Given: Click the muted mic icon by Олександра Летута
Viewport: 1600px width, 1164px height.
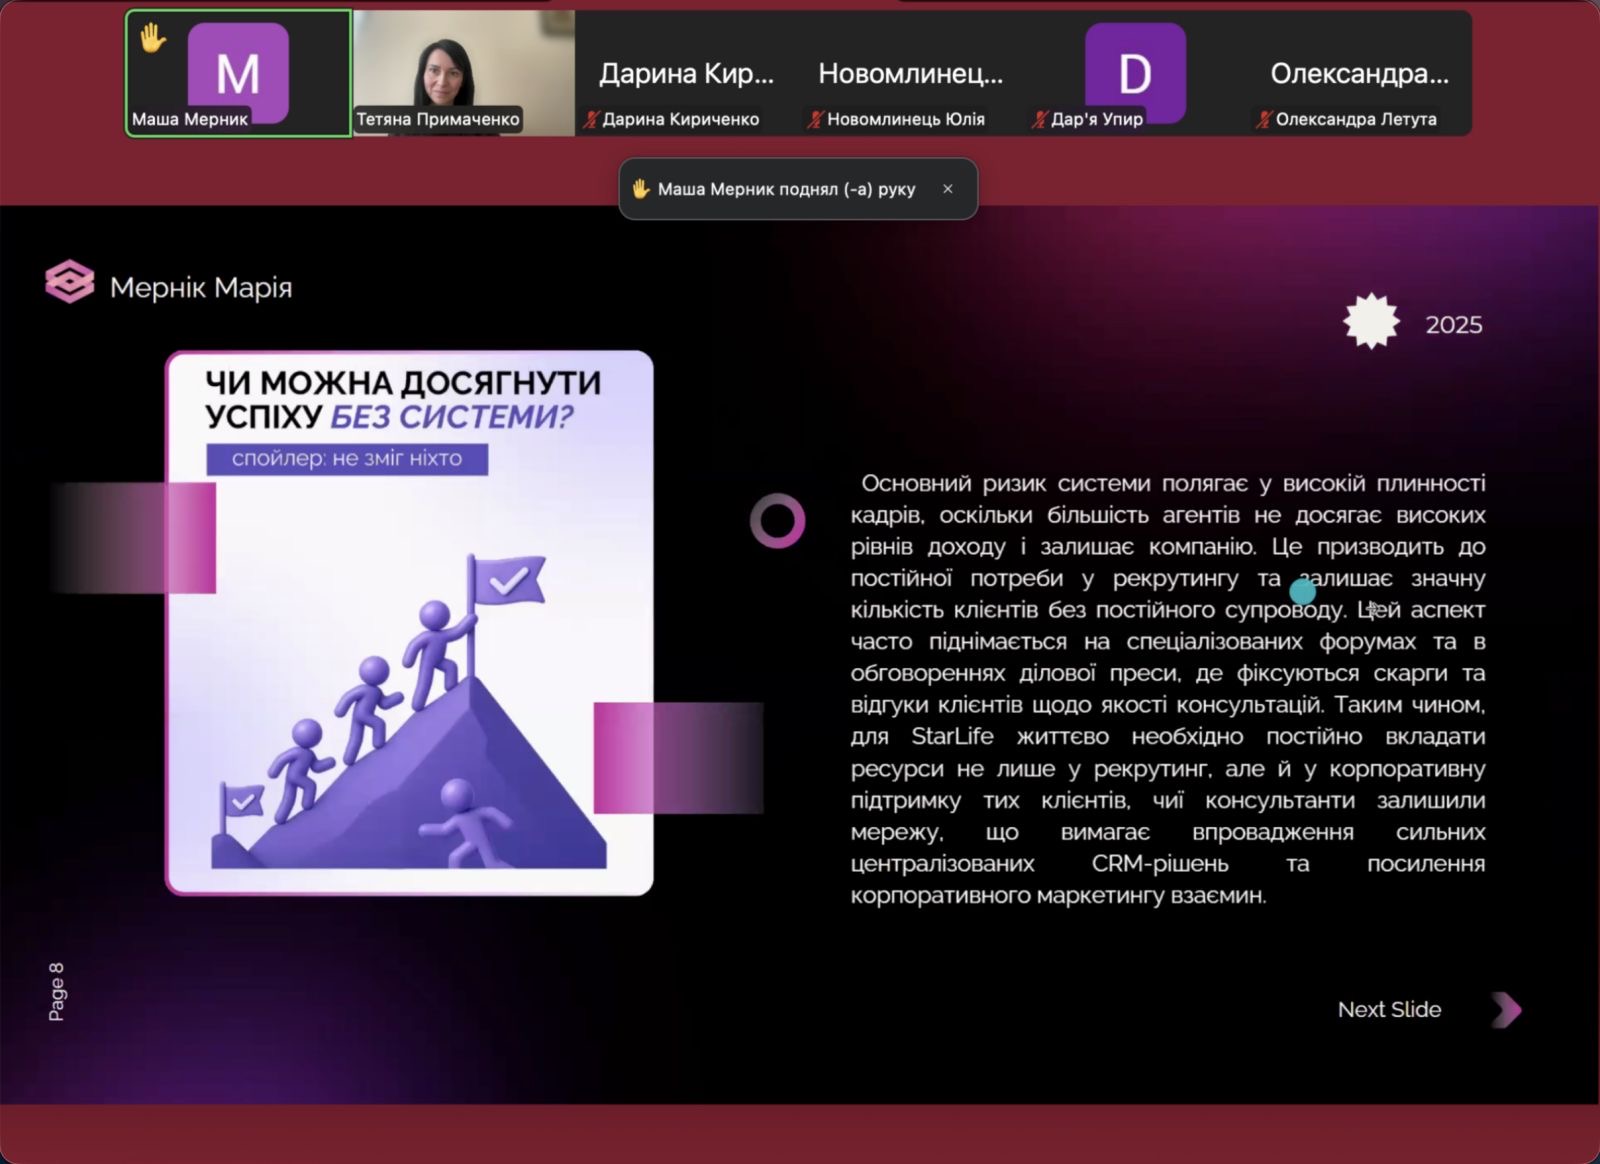Looking at the screenshot, I should (1265, 120).
